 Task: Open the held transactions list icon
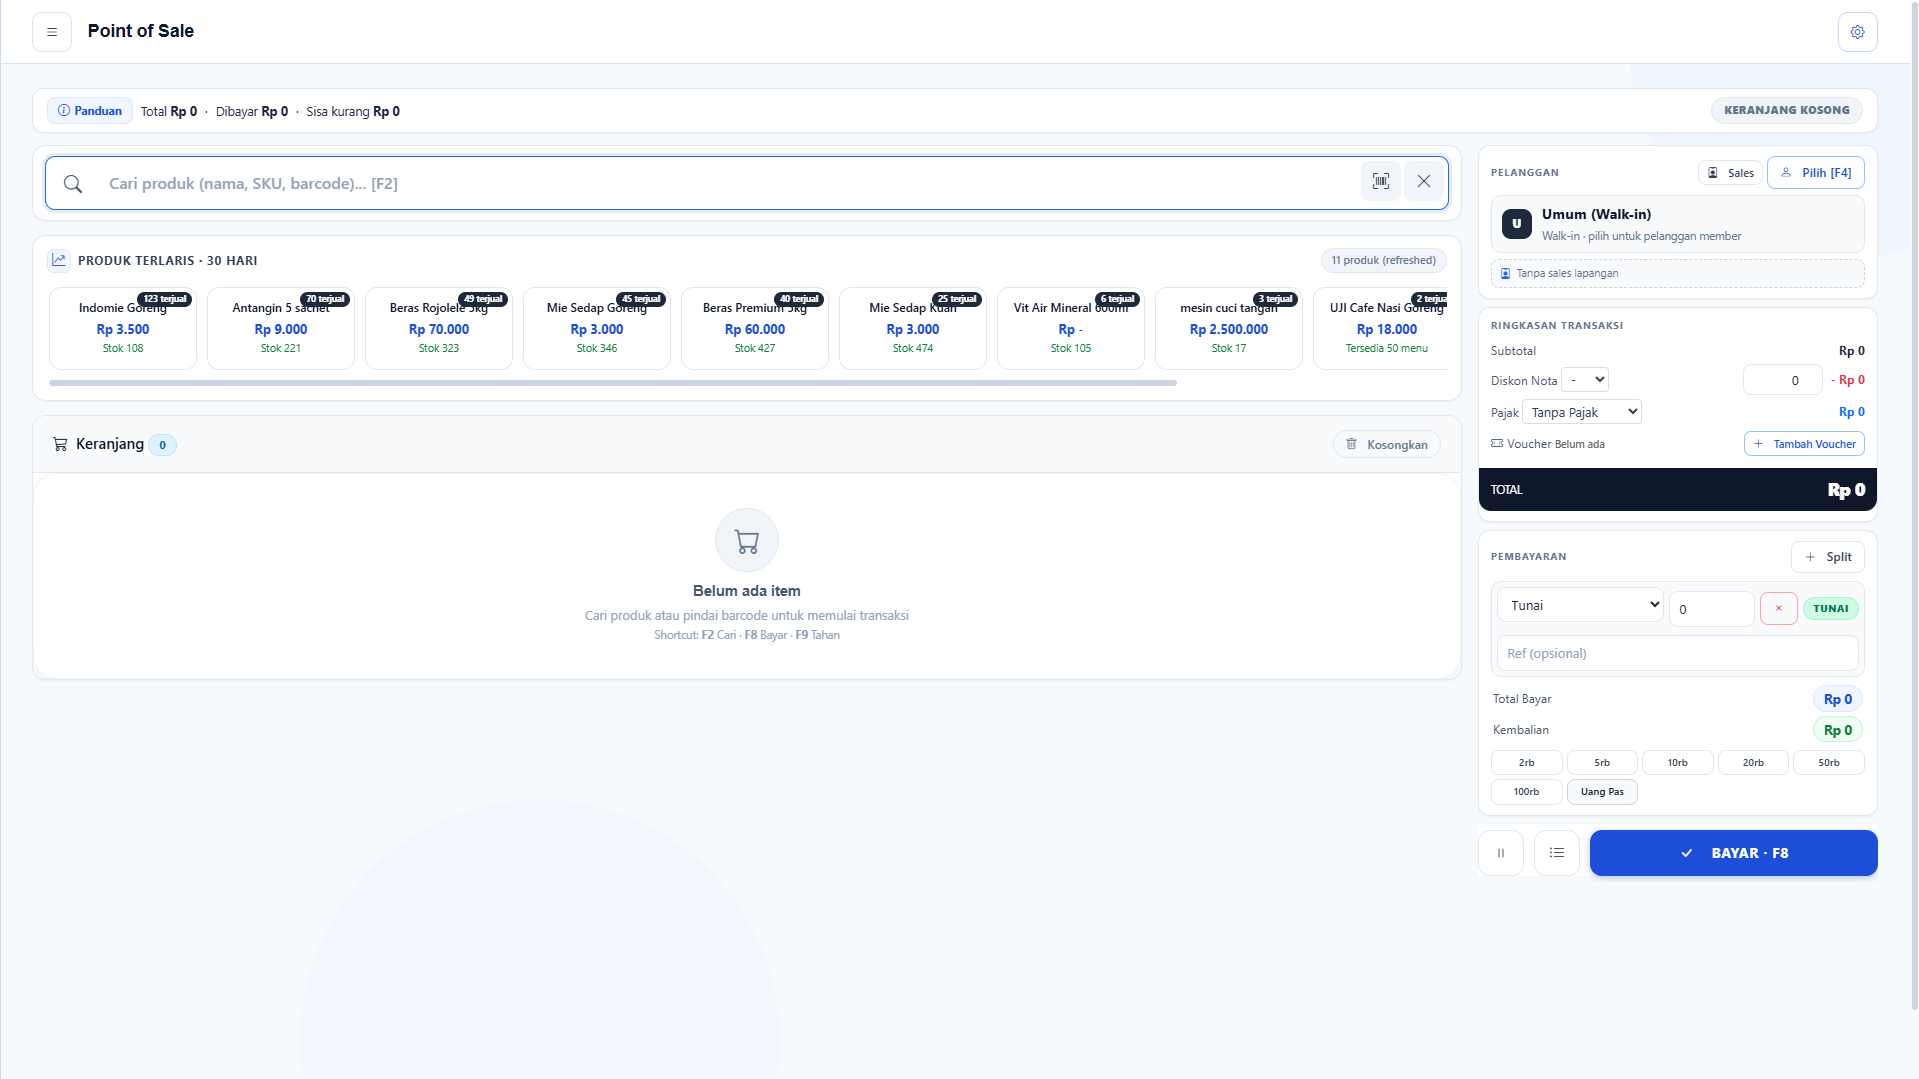tap(1556, 853)
